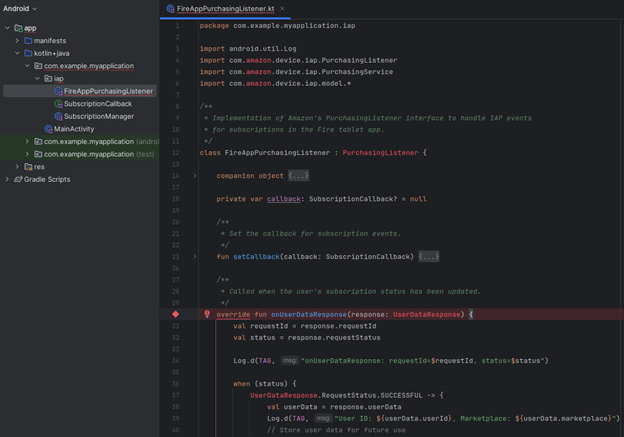
Task: Select manifests in project tree
Action: (50, 41)
